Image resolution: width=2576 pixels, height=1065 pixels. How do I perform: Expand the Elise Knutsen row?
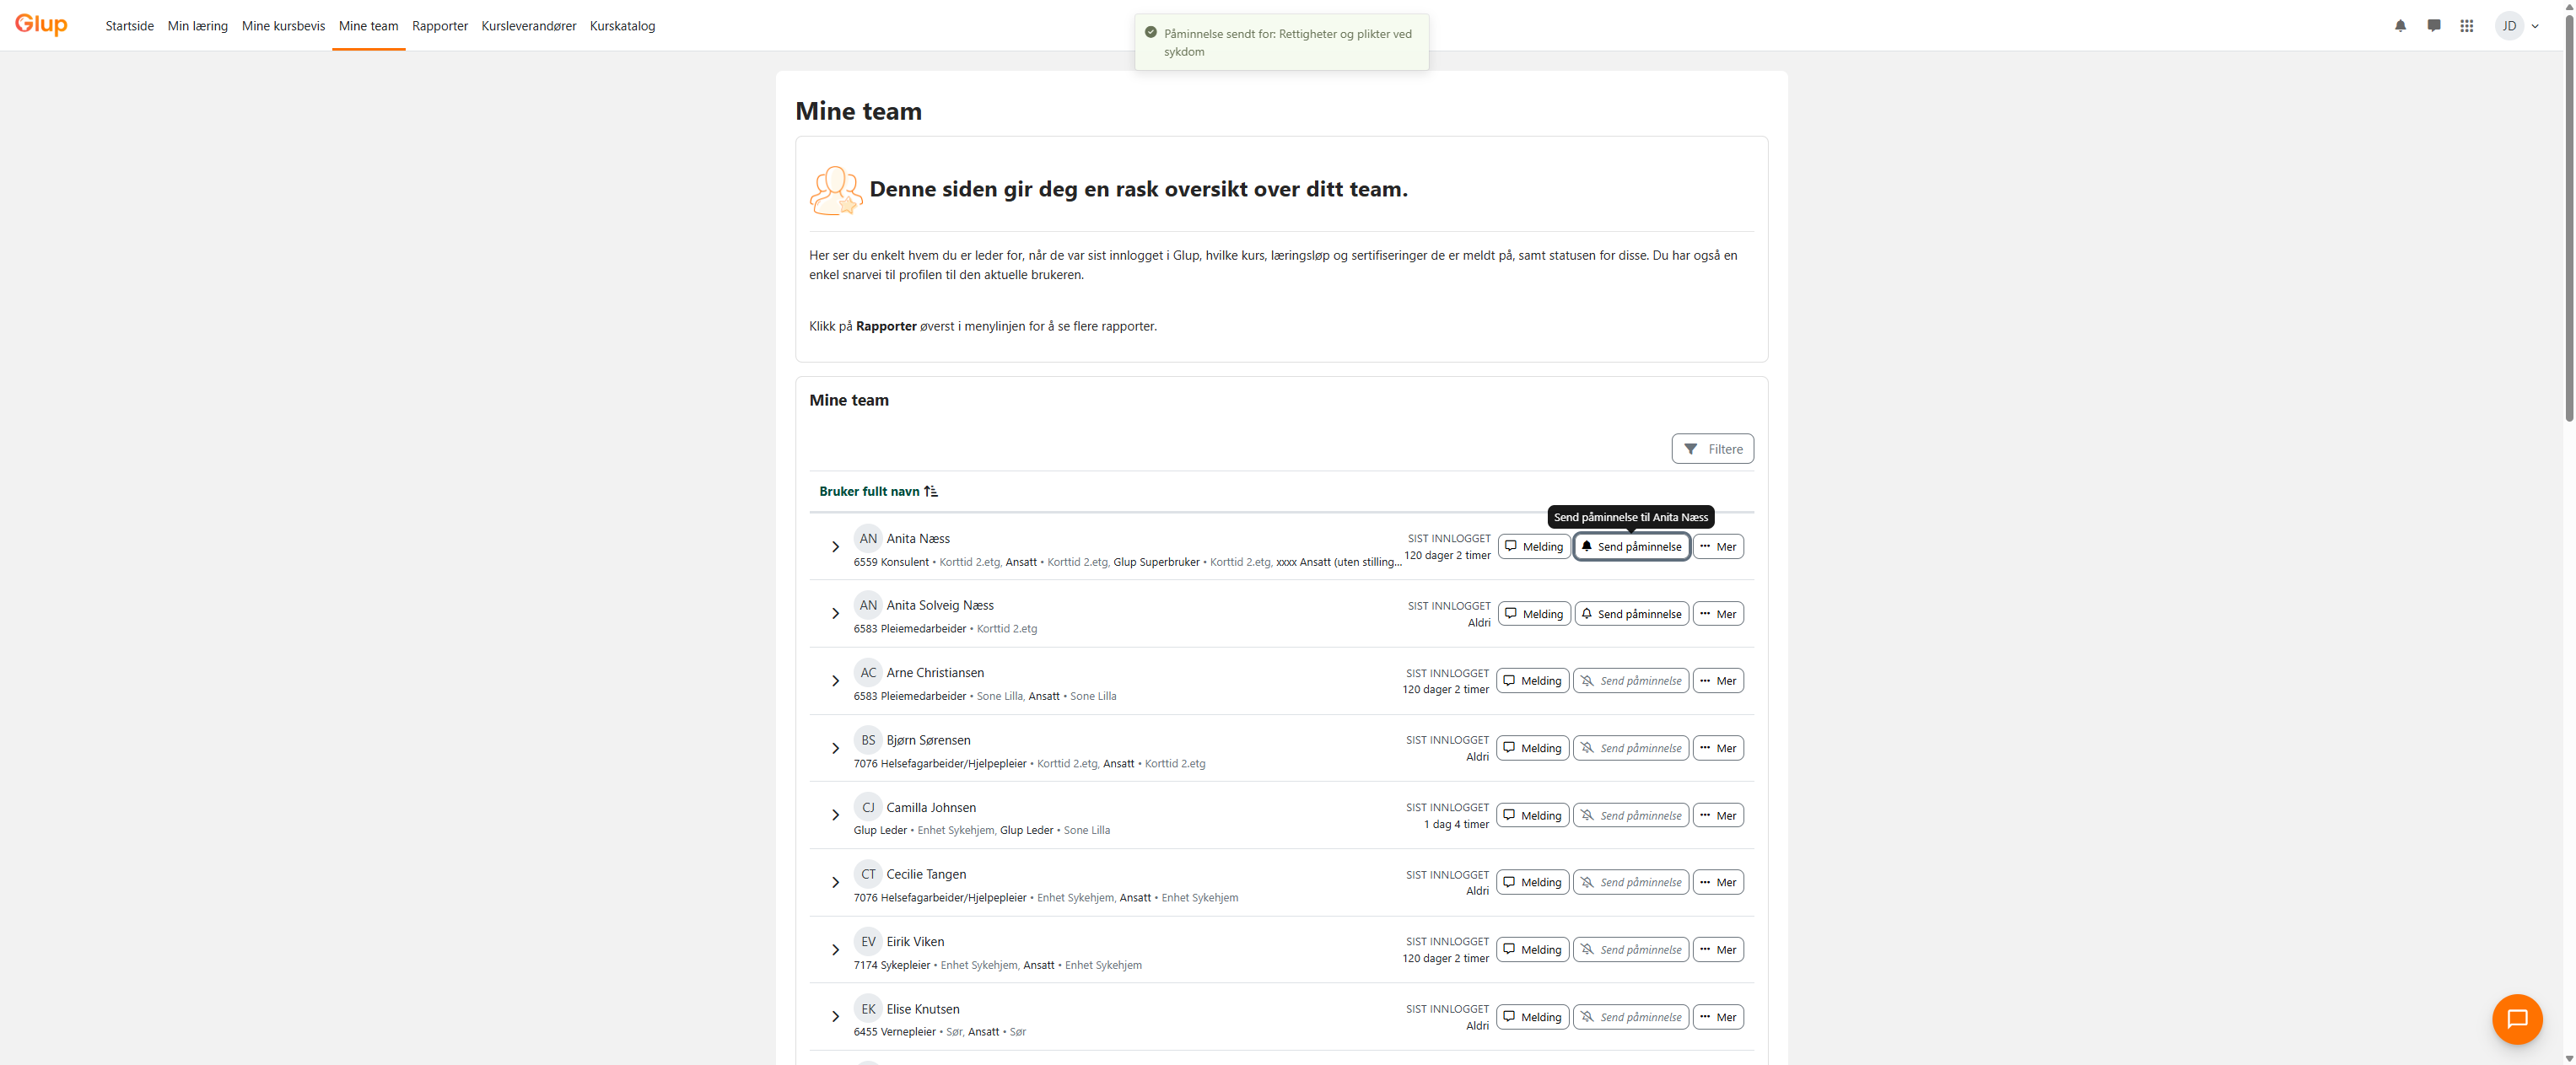(835, 1017)
